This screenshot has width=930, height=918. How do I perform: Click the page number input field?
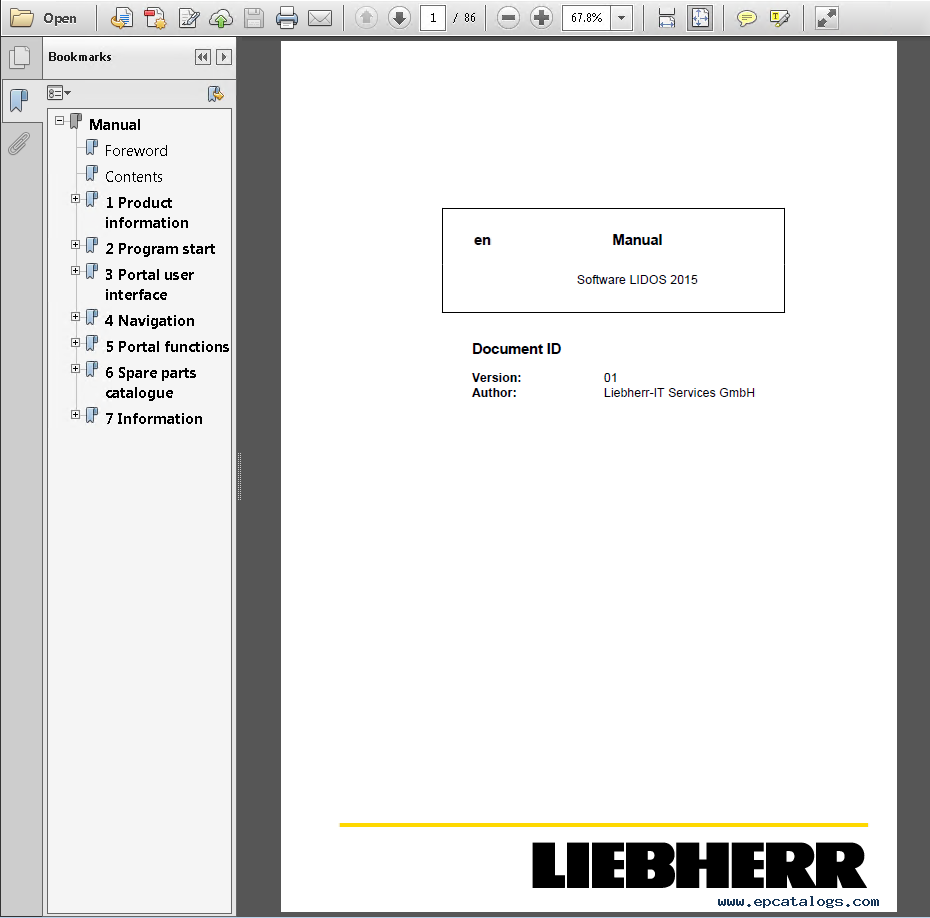433,18
